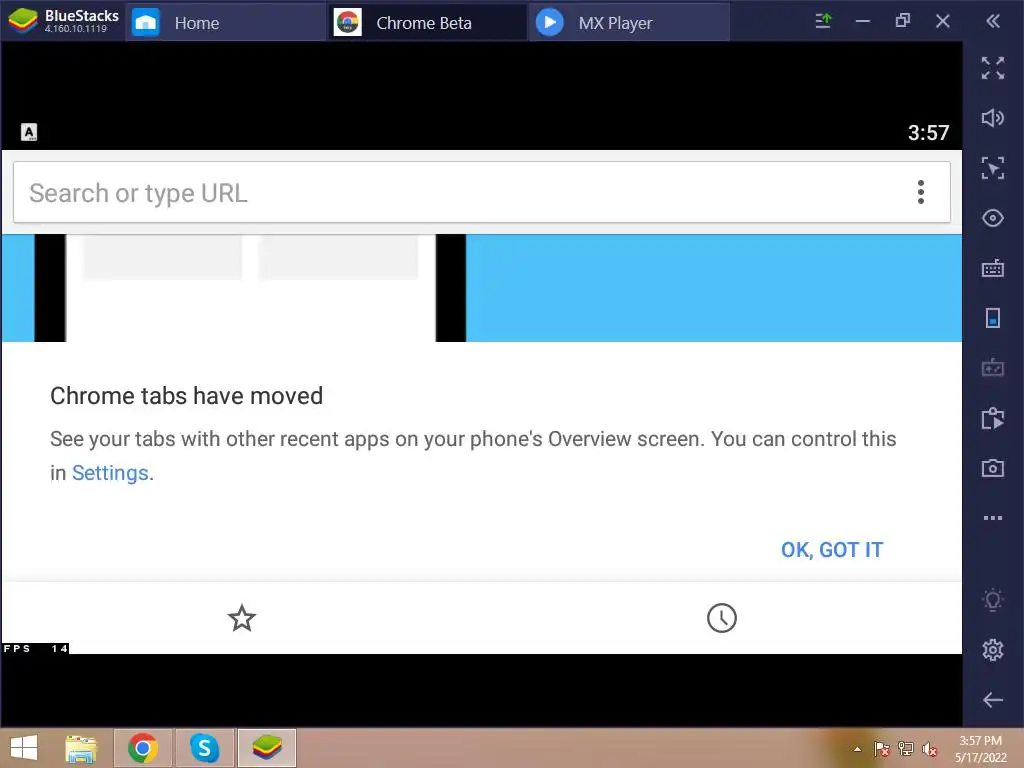1024x768 pixels.
Task: Open BlueStacks settings gear
Action: point(993,650)
